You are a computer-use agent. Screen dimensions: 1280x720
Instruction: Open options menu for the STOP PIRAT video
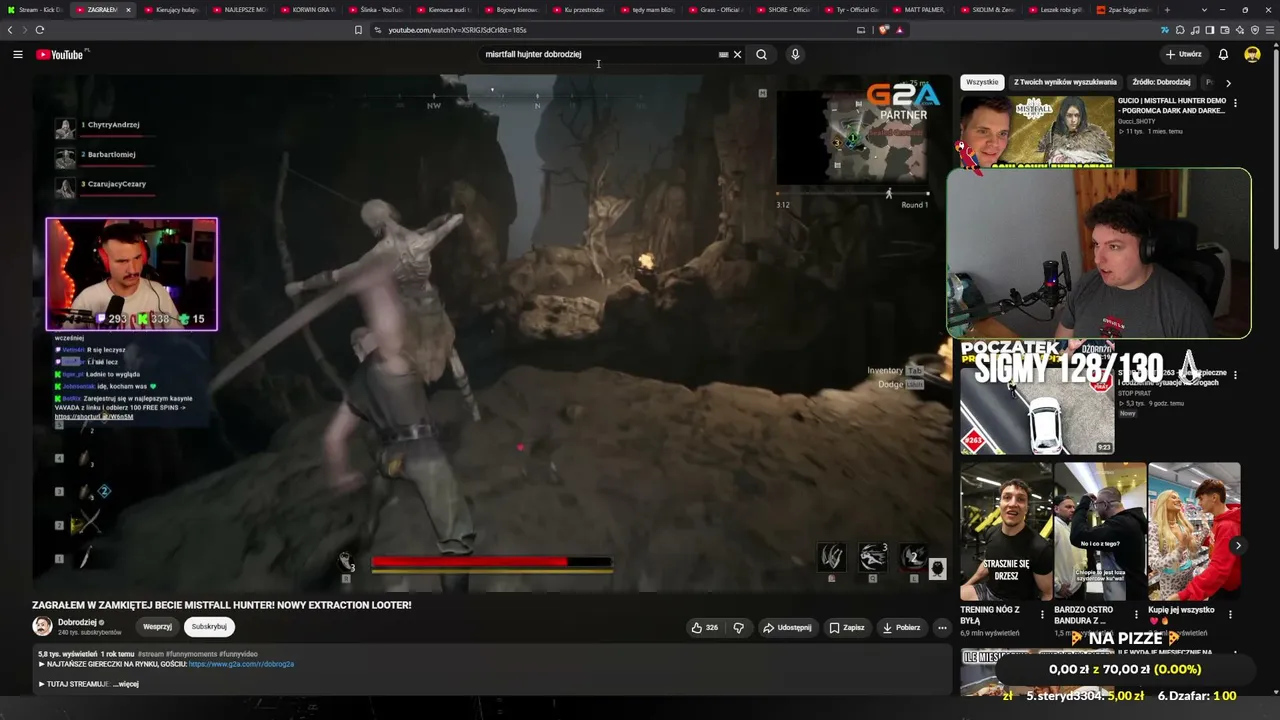pos(1235,375)
